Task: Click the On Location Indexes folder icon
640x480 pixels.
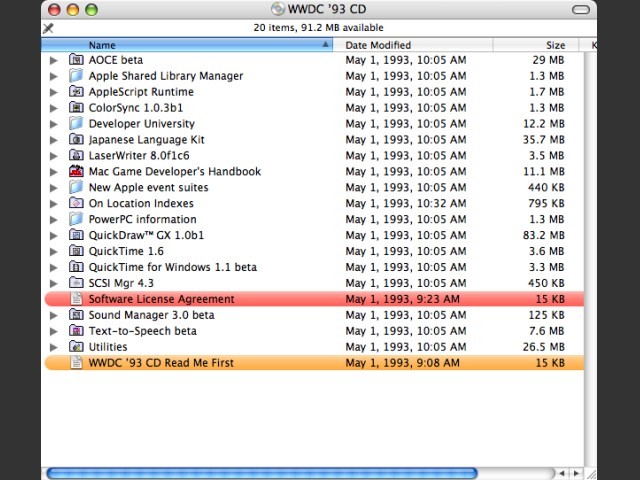Action: tap(76, 203)
